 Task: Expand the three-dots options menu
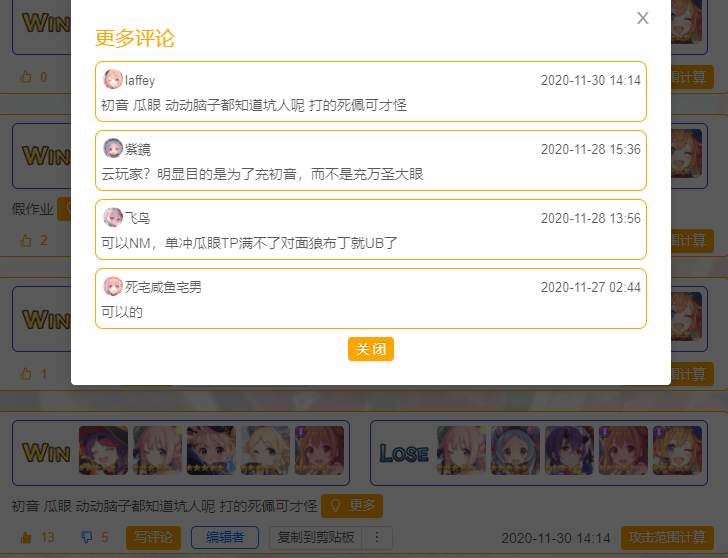(377, 538)
